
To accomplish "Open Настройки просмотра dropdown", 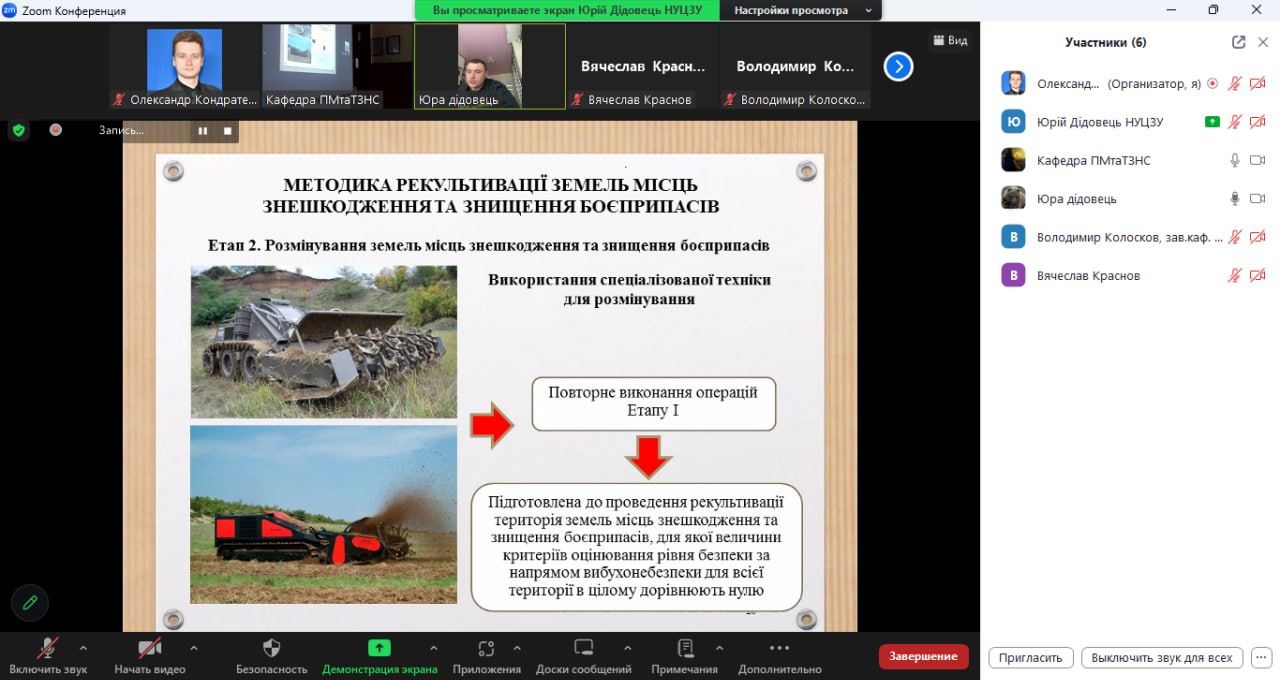I will (x=802, y=10).
